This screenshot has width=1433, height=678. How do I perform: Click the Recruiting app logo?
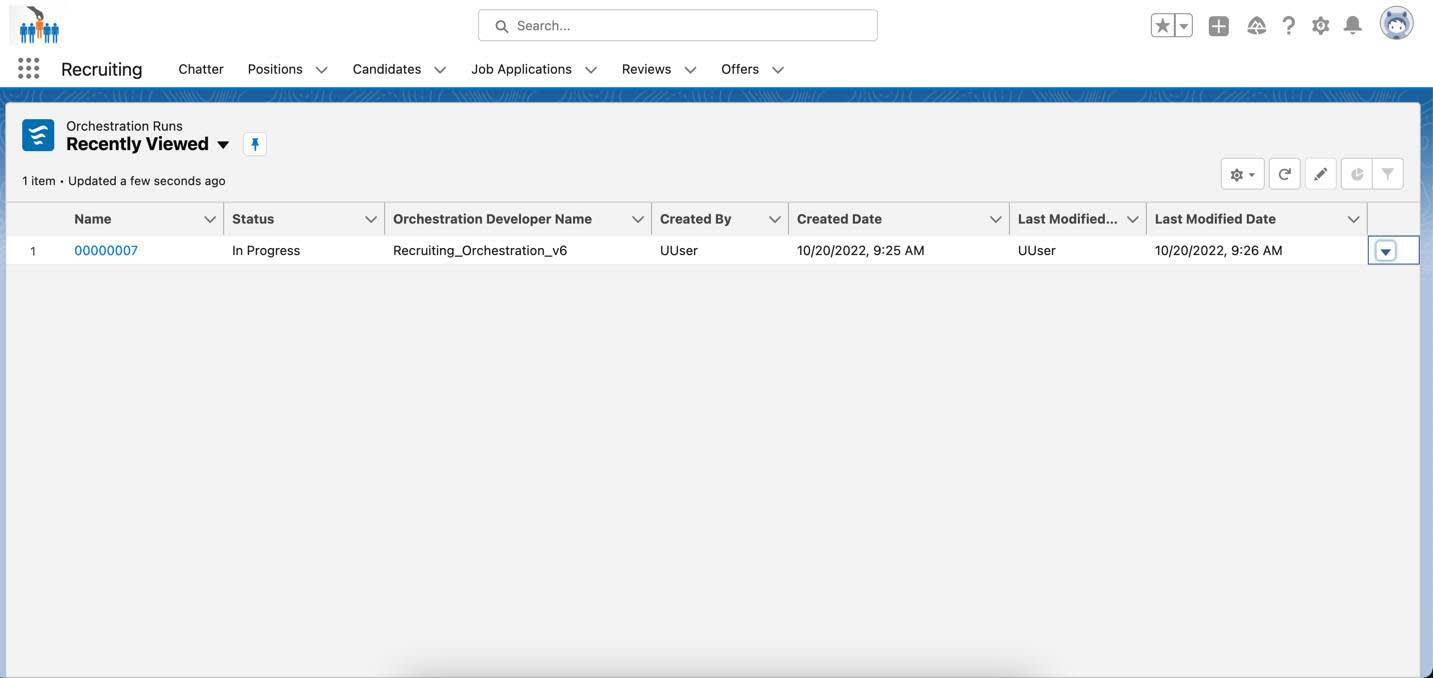coord(39,25)
